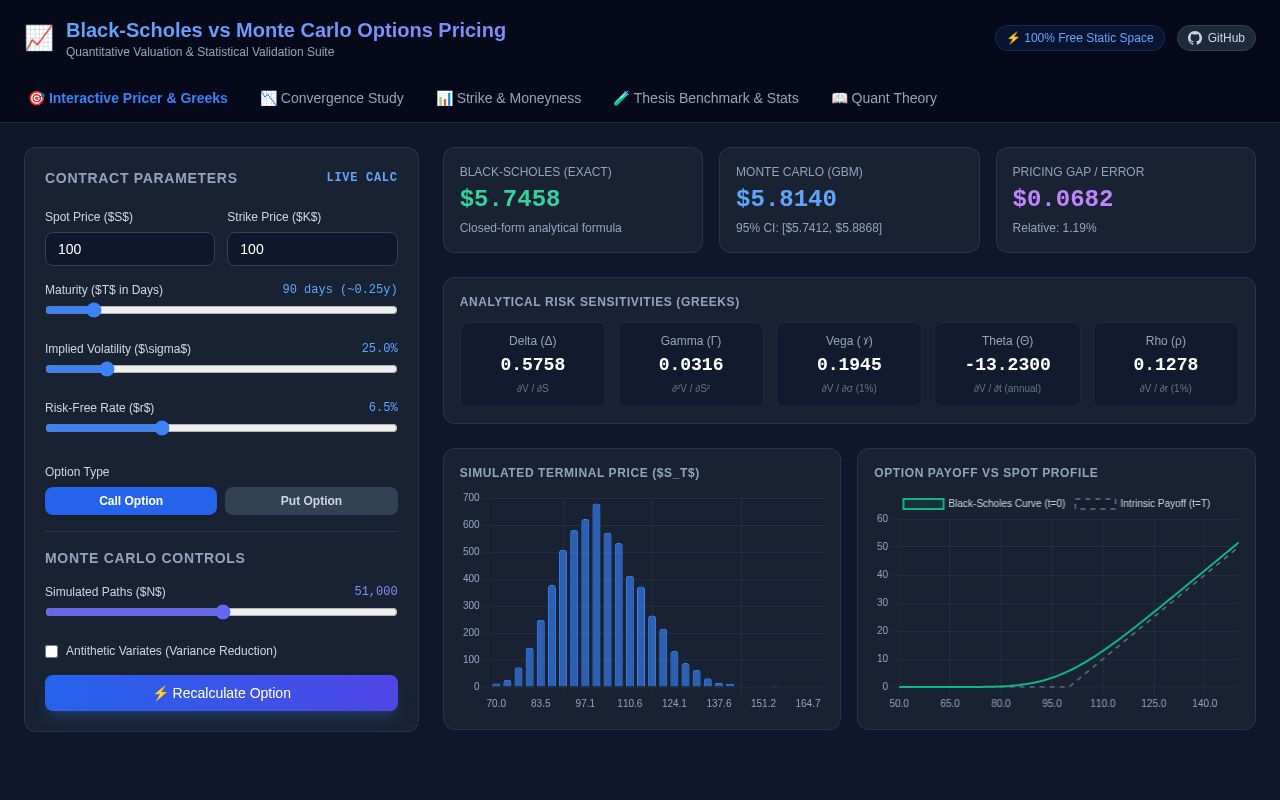Click the Maturity days slider
This screenshot has width=1280, height=800.
click(x=221, y=310)
